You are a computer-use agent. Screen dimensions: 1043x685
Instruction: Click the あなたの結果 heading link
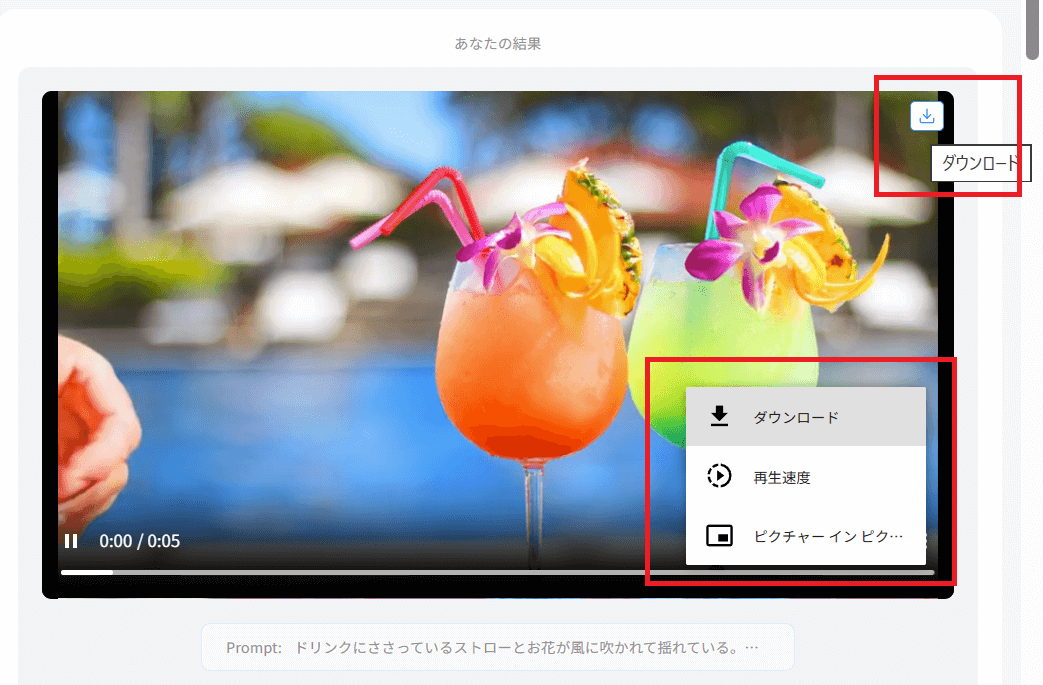(x=497, y=42)
